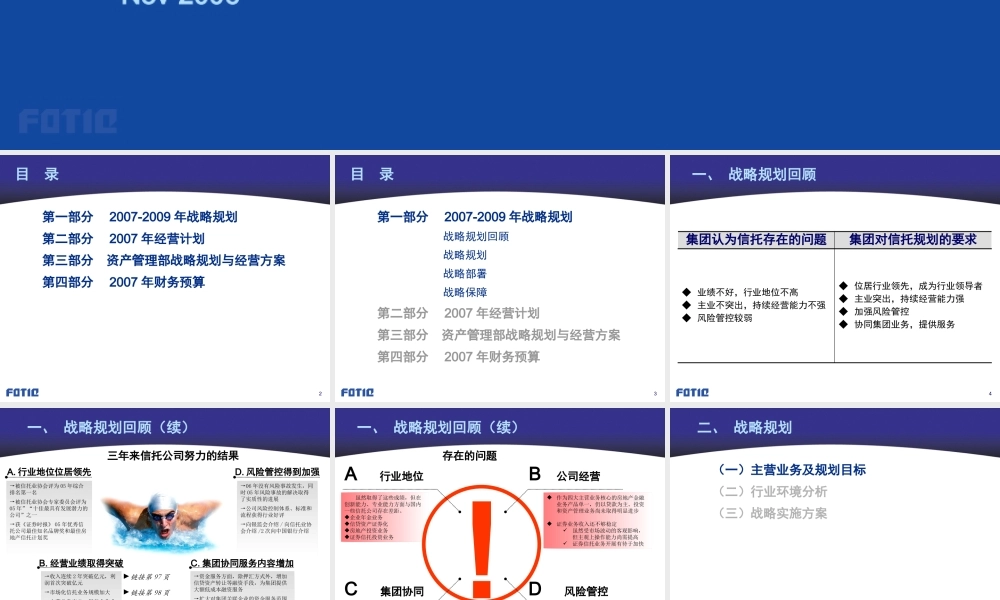1000x600 pixels.
Task: Select the 目录 slide numbered 2
Action: tap(165, 278)
